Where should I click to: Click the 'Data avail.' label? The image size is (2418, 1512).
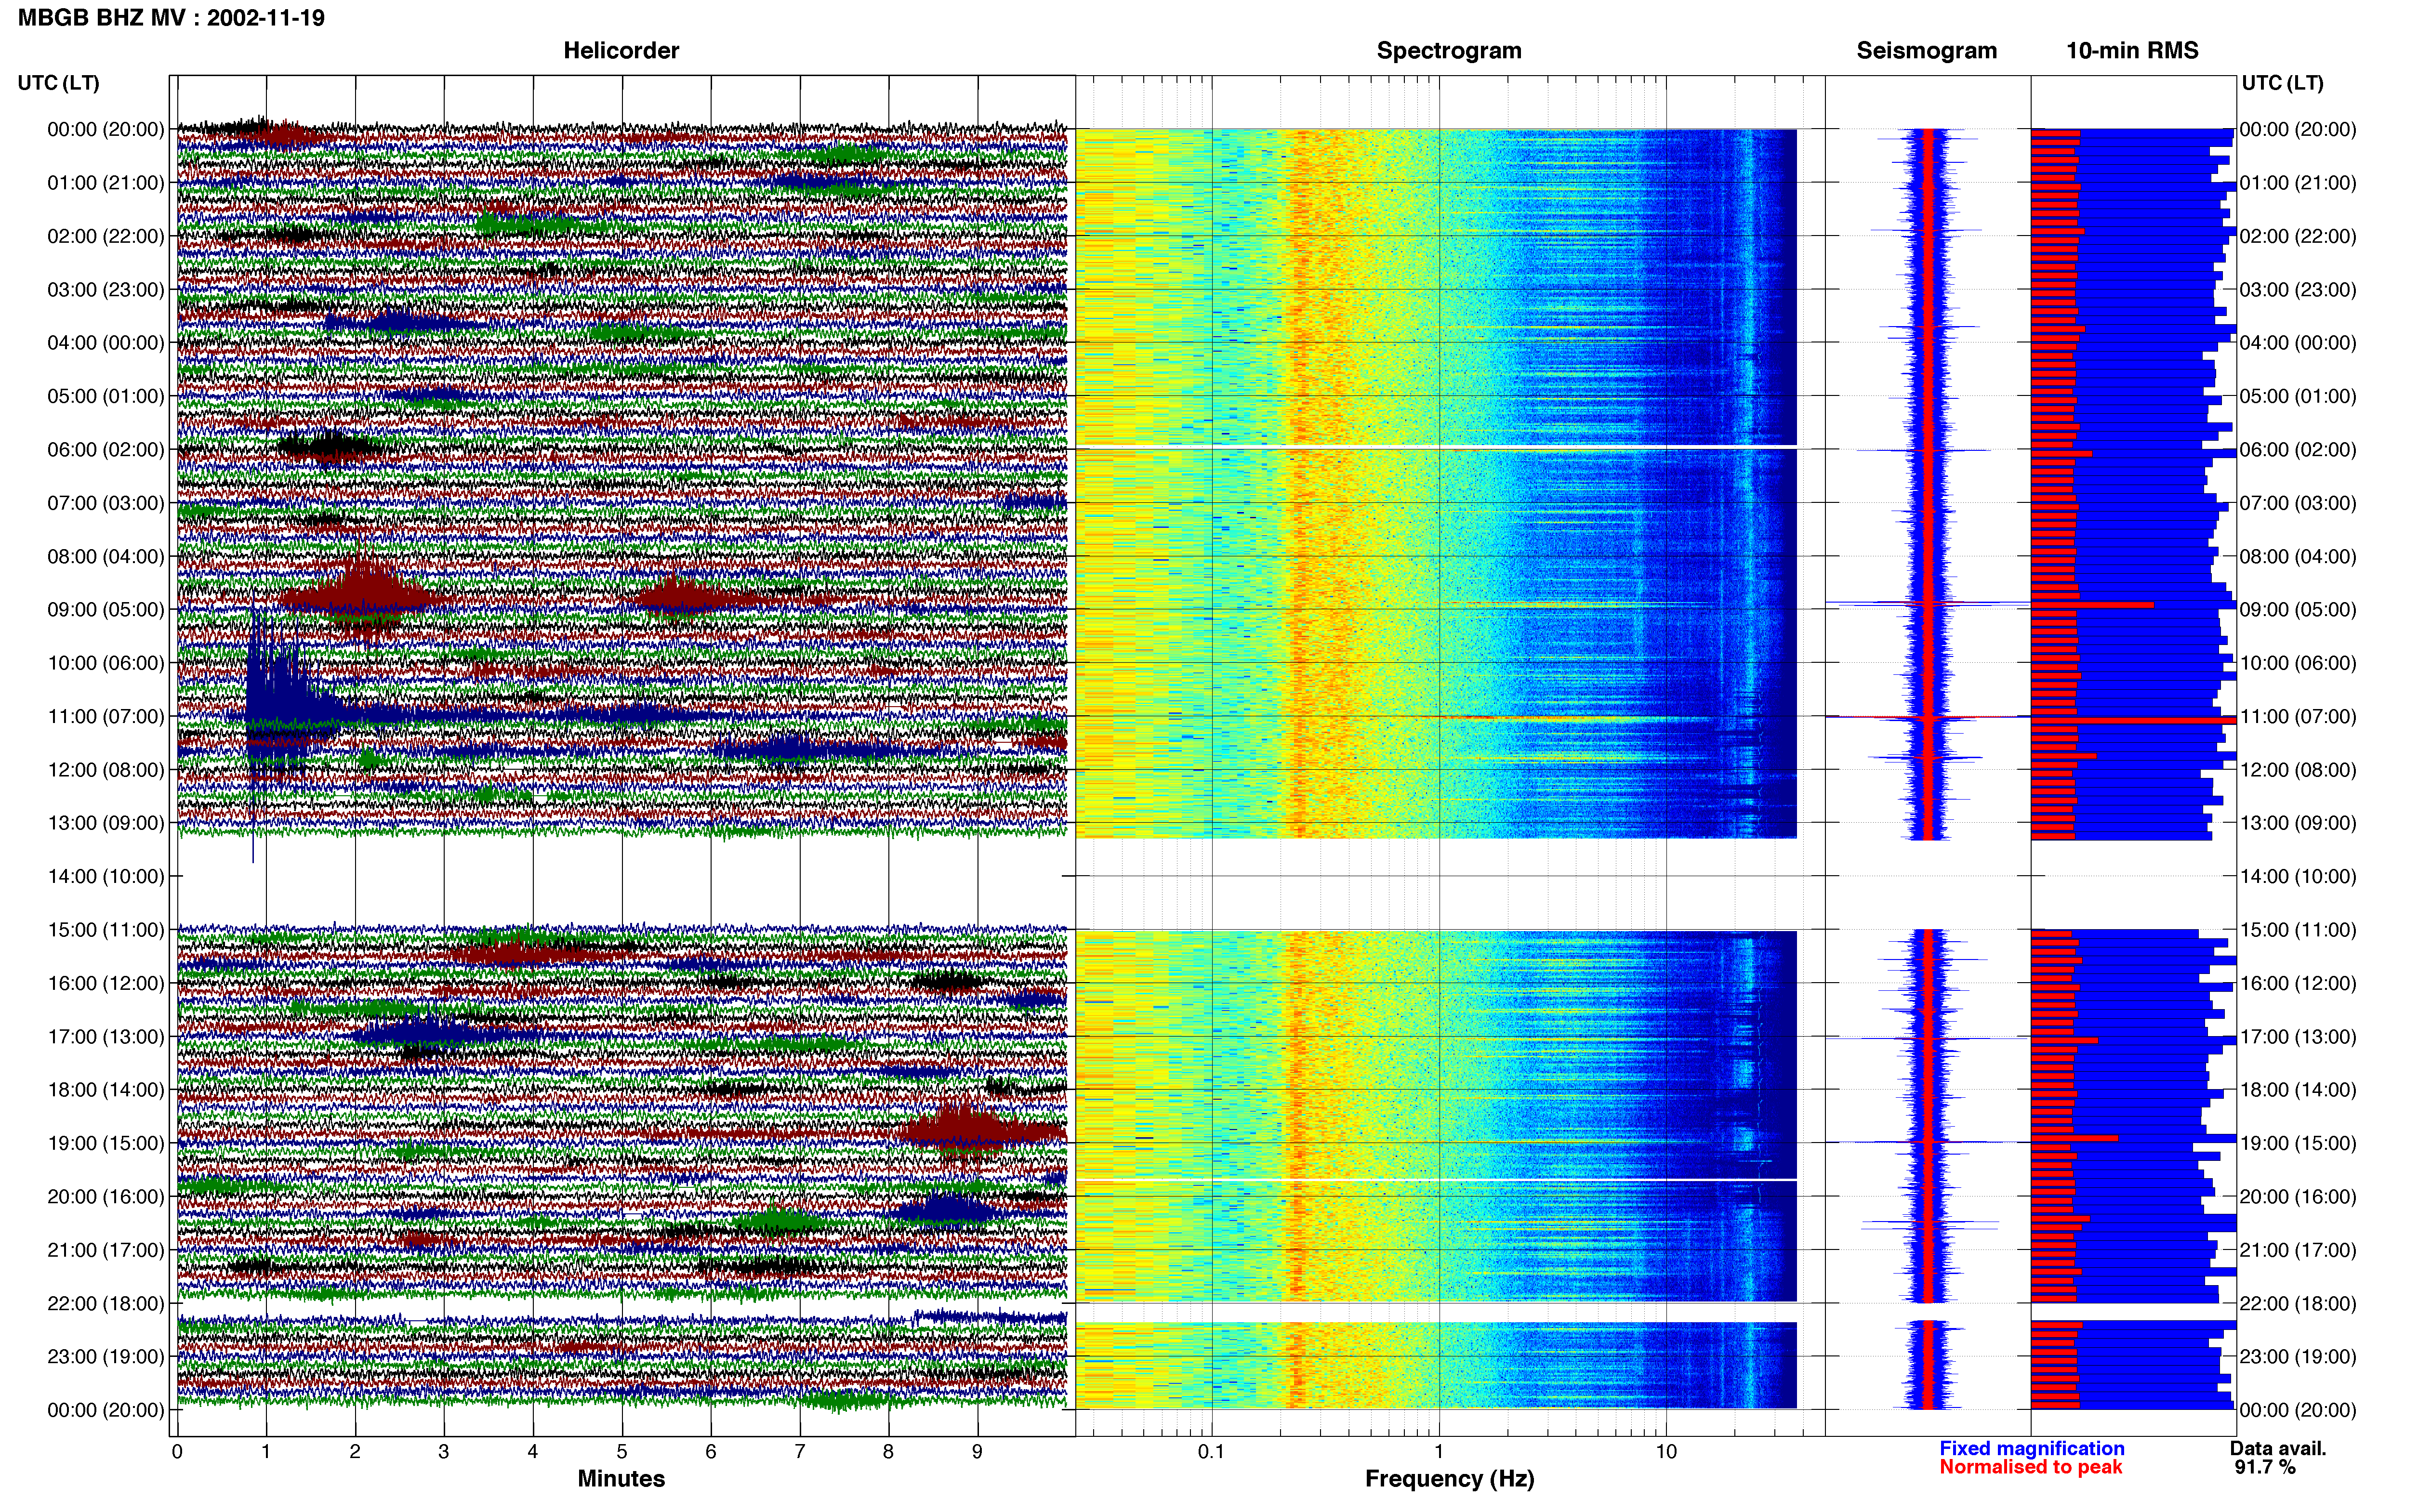[2278, 1448]
